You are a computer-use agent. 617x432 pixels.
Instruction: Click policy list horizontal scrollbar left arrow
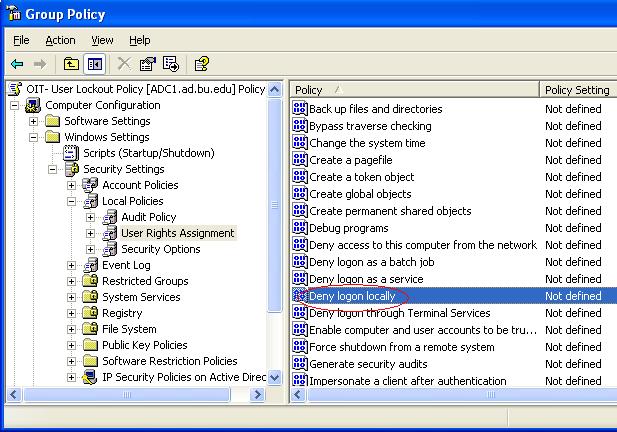coord(299,394)
